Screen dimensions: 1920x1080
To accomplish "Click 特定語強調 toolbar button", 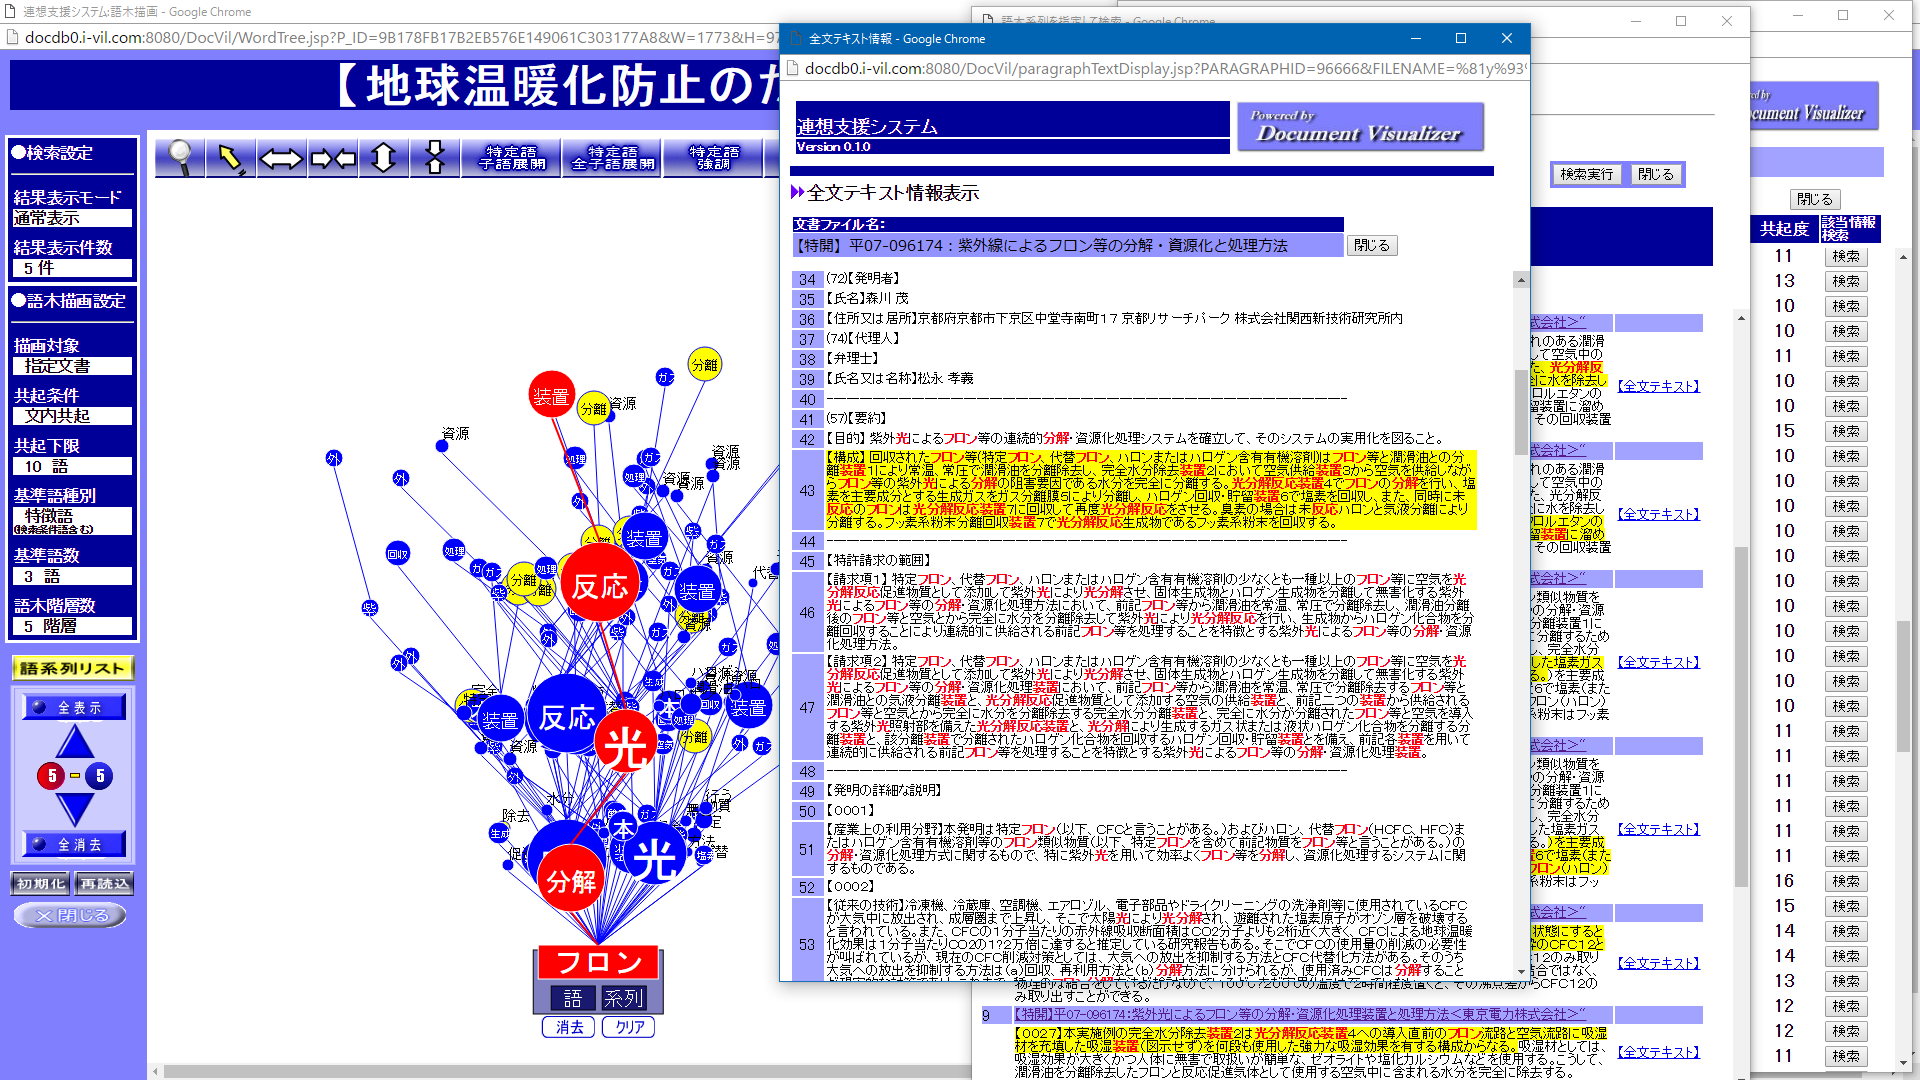I will [x=714, y=158].
